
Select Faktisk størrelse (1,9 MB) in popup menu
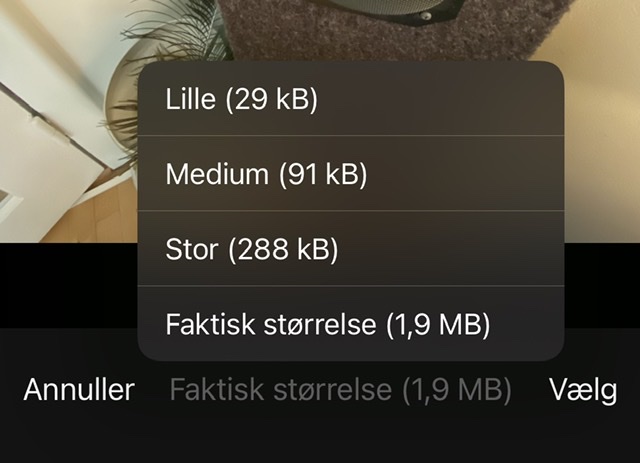click(x=351, y=324)
